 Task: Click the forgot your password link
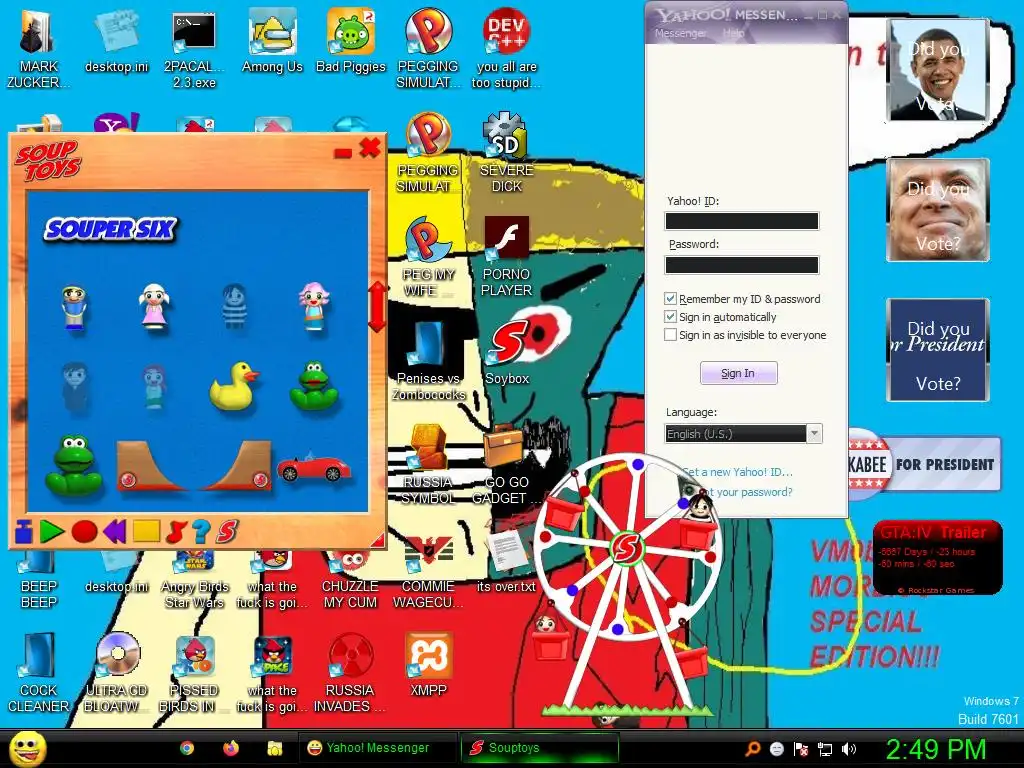tap(748, 492)
